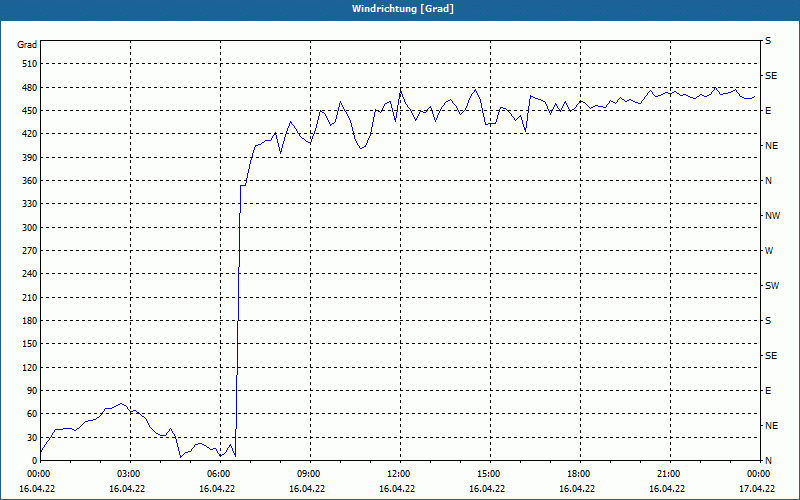The width and height of the screenshot is (800, 500).
Task: Click the y-axis value '180'
Action: (30, 321)
